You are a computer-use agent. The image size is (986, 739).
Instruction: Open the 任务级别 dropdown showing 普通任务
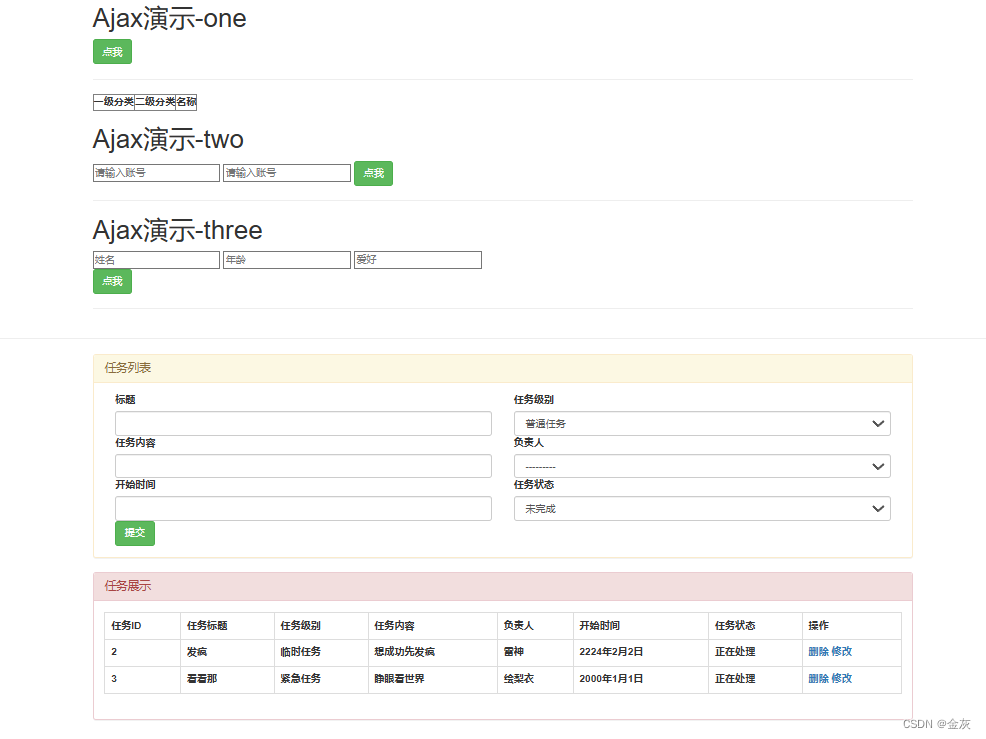(x=702, y=423)
